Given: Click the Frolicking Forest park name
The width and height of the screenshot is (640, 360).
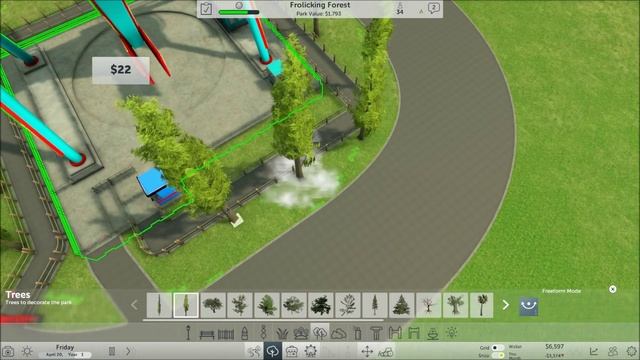Looking at the screenshot, I should tap(320, 5).
